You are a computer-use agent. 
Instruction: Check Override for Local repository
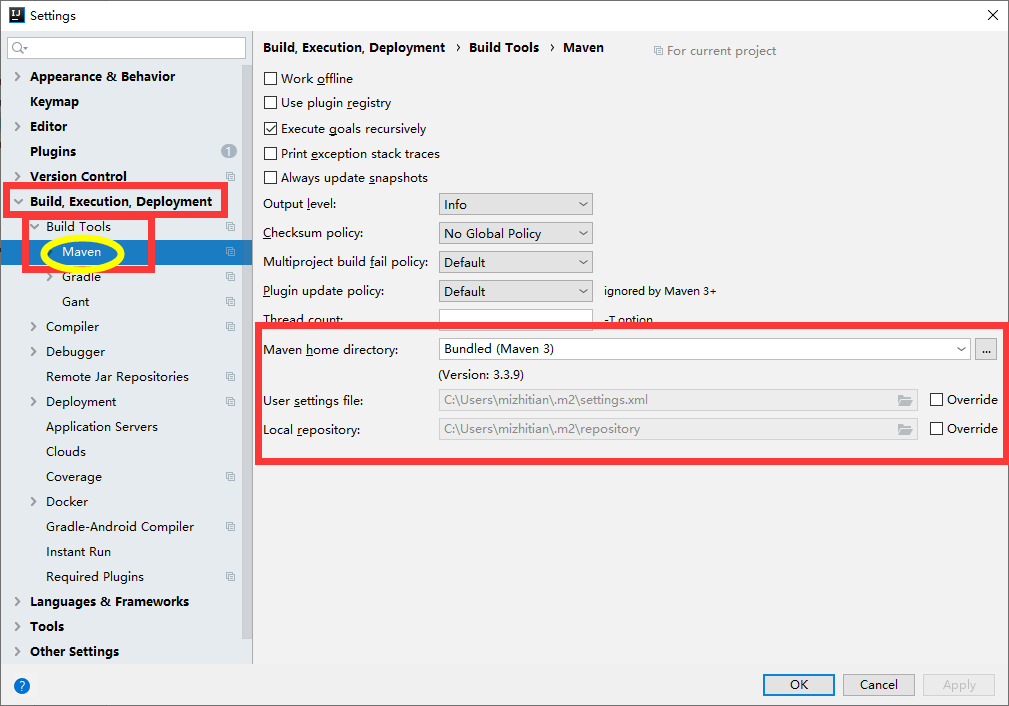[x=937, y=429]
